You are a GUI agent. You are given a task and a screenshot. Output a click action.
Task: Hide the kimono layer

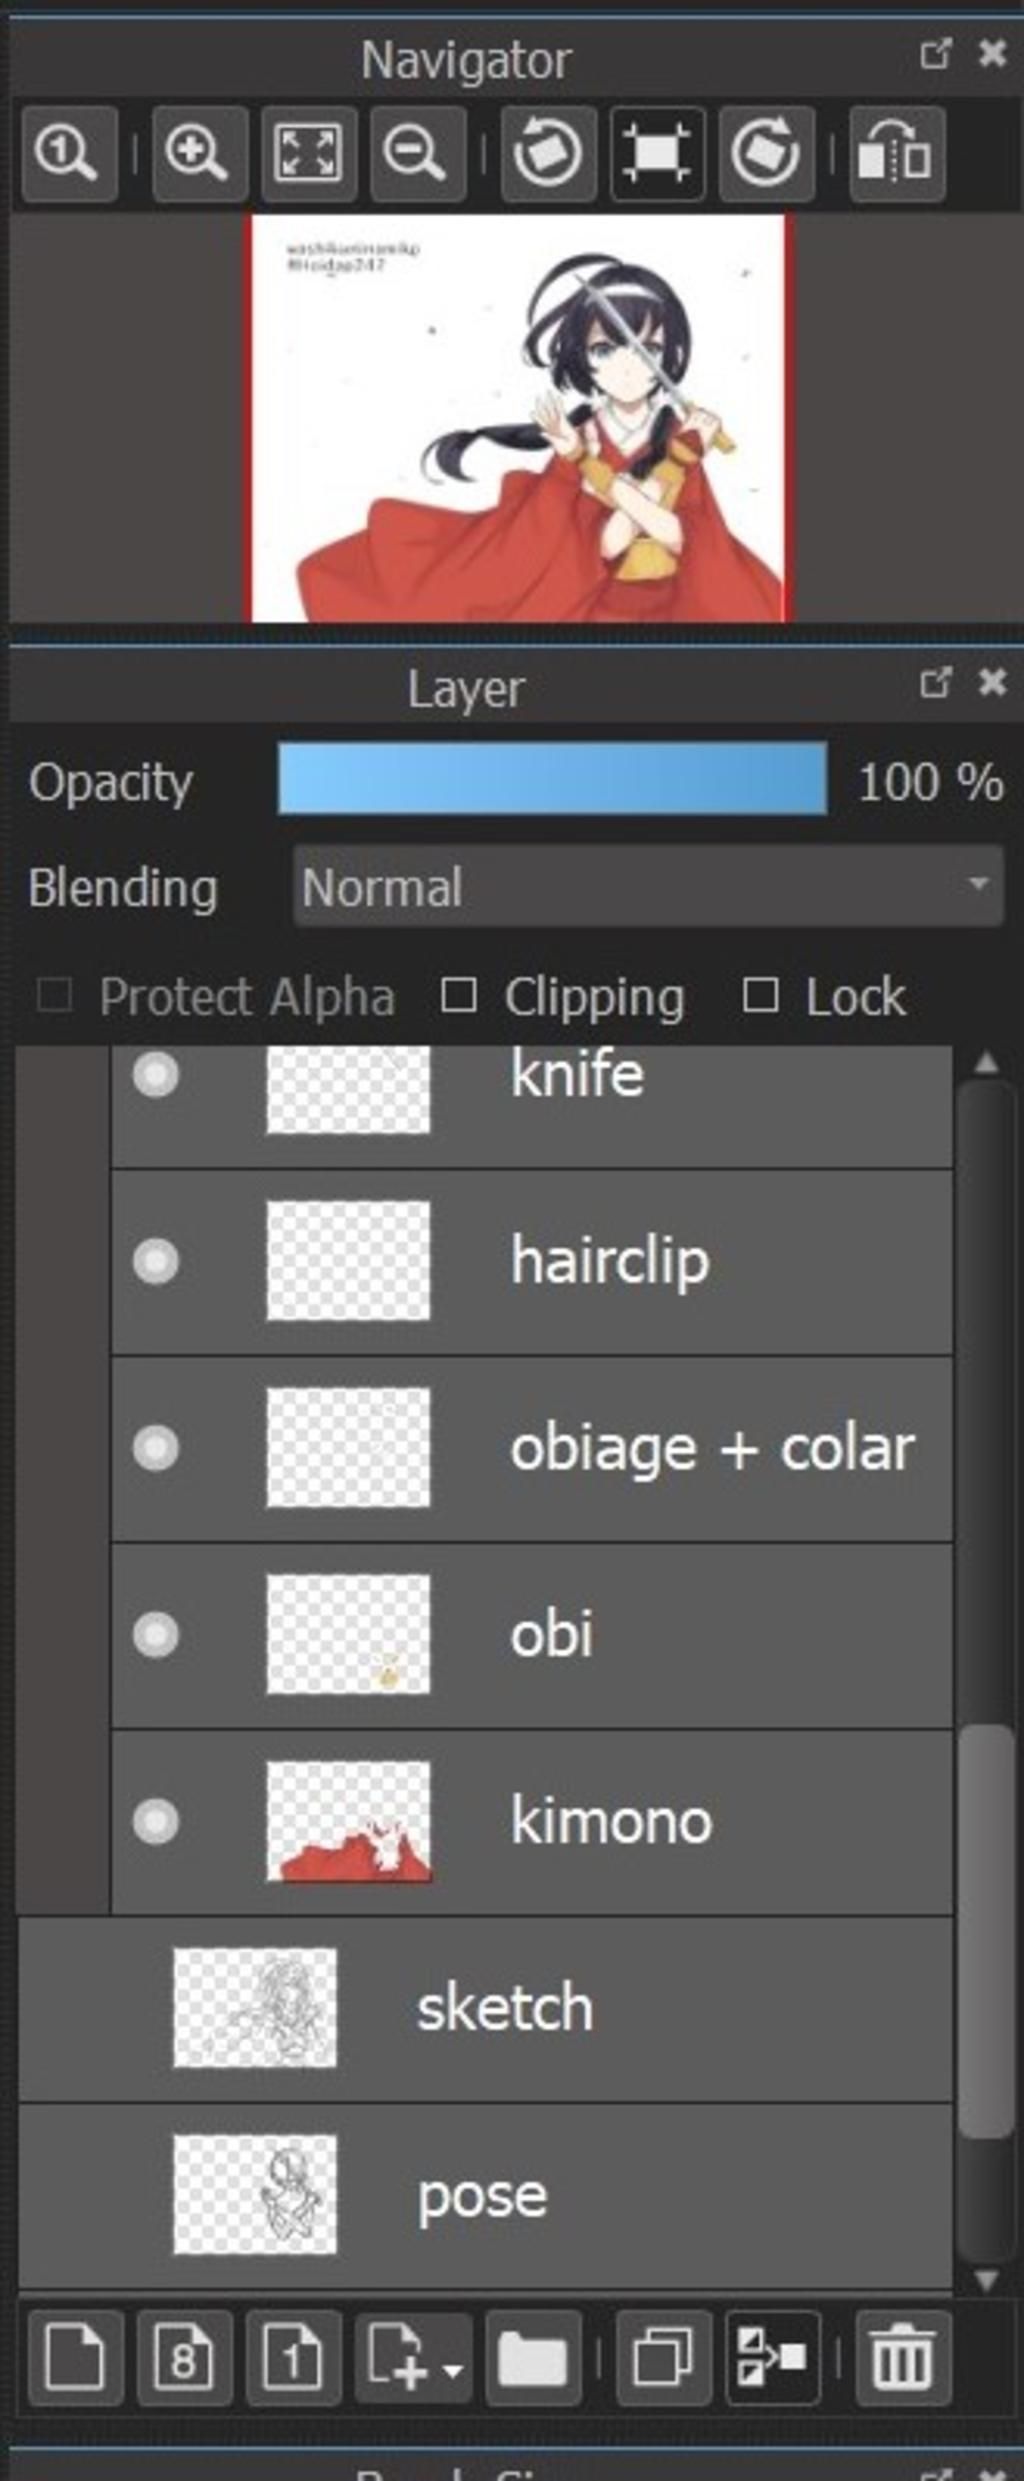156,1821
